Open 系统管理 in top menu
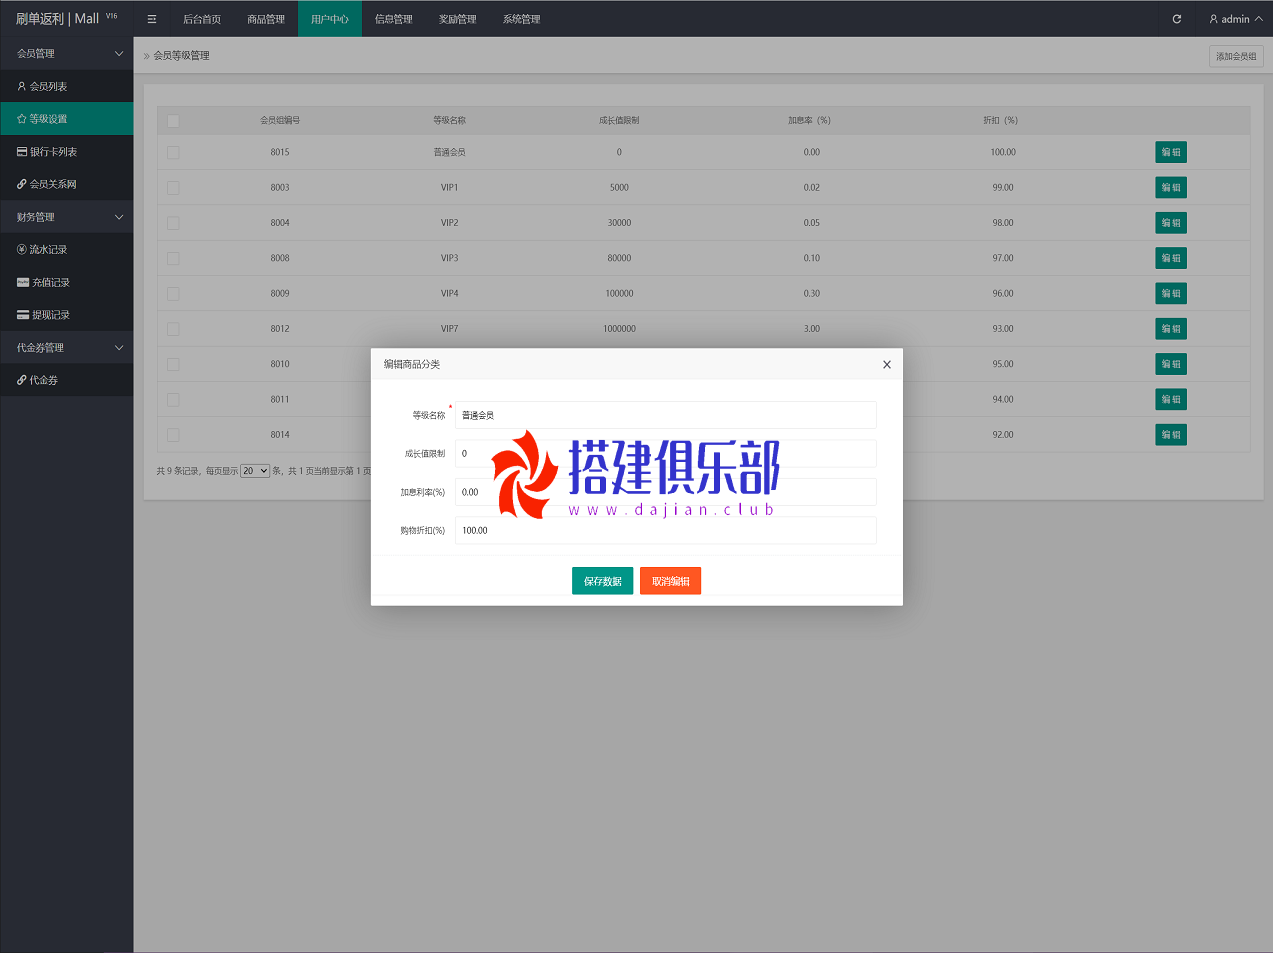Image resolution: width=1273 pixels, height=953 pixels. coord(522,19)
